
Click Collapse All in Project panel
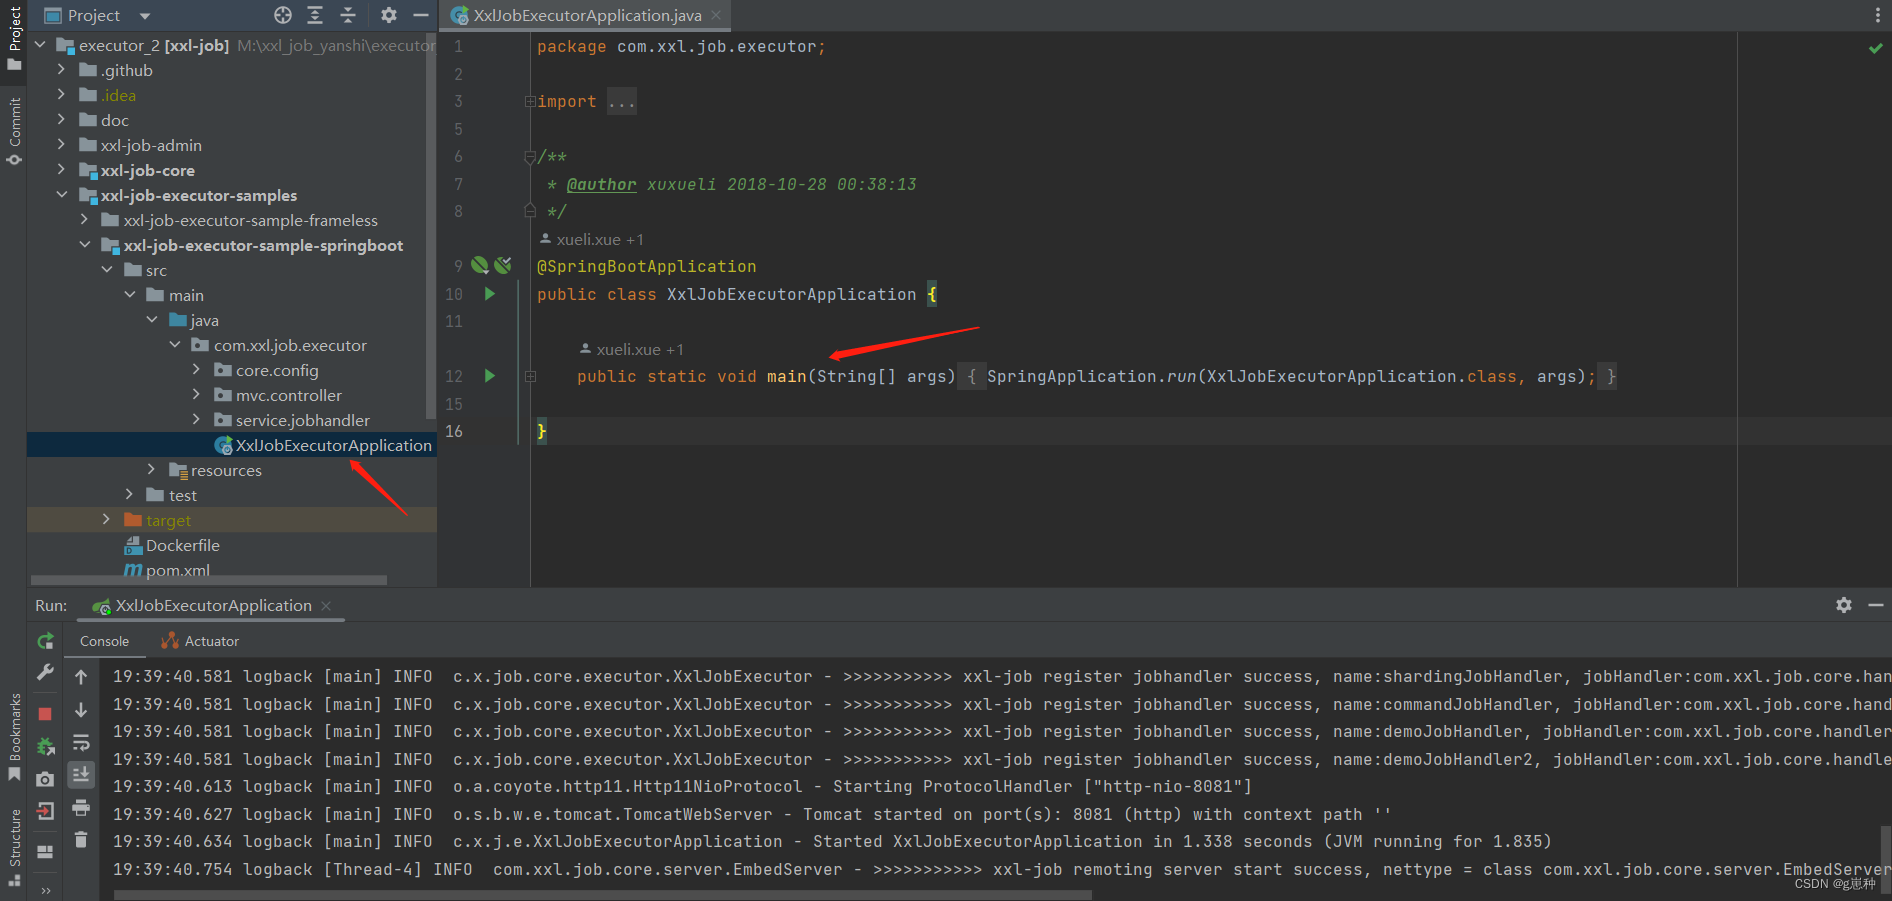(x=348, y=15)
